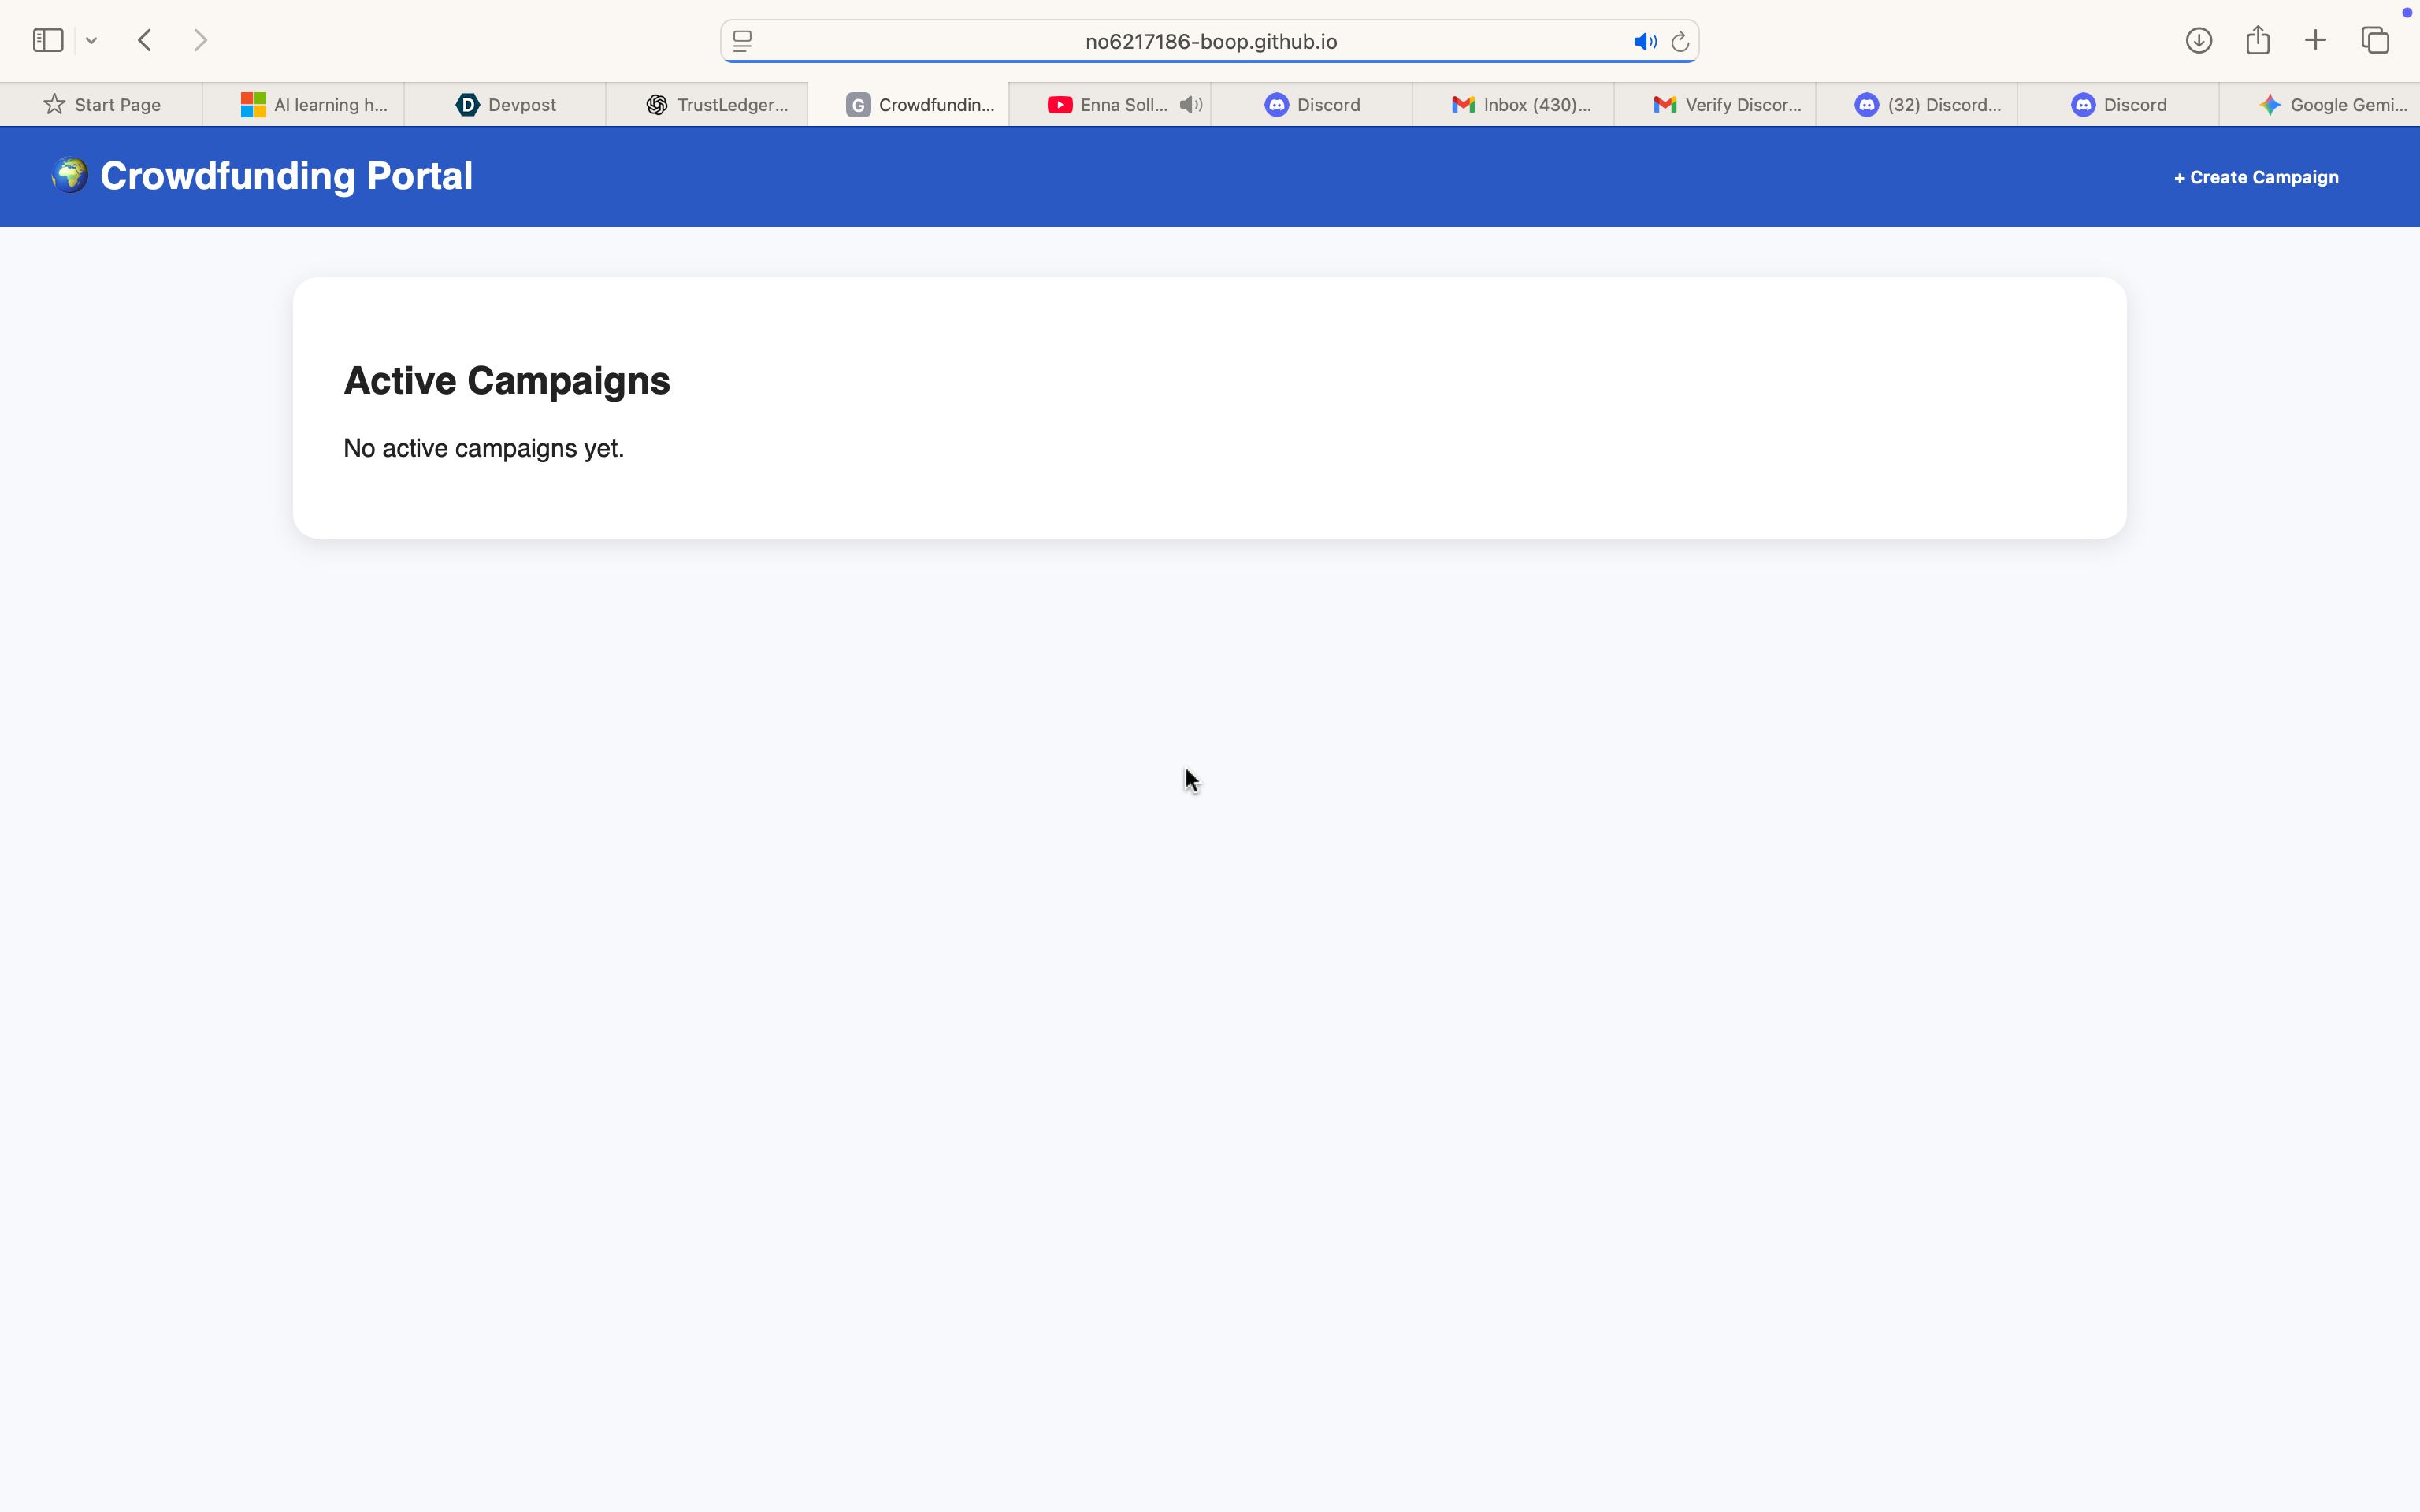Open a new tab with plus icon
Image resolution: width=2420 pixels, height=1512 pixels.
pyautogui.click(x=2315, y=40)
